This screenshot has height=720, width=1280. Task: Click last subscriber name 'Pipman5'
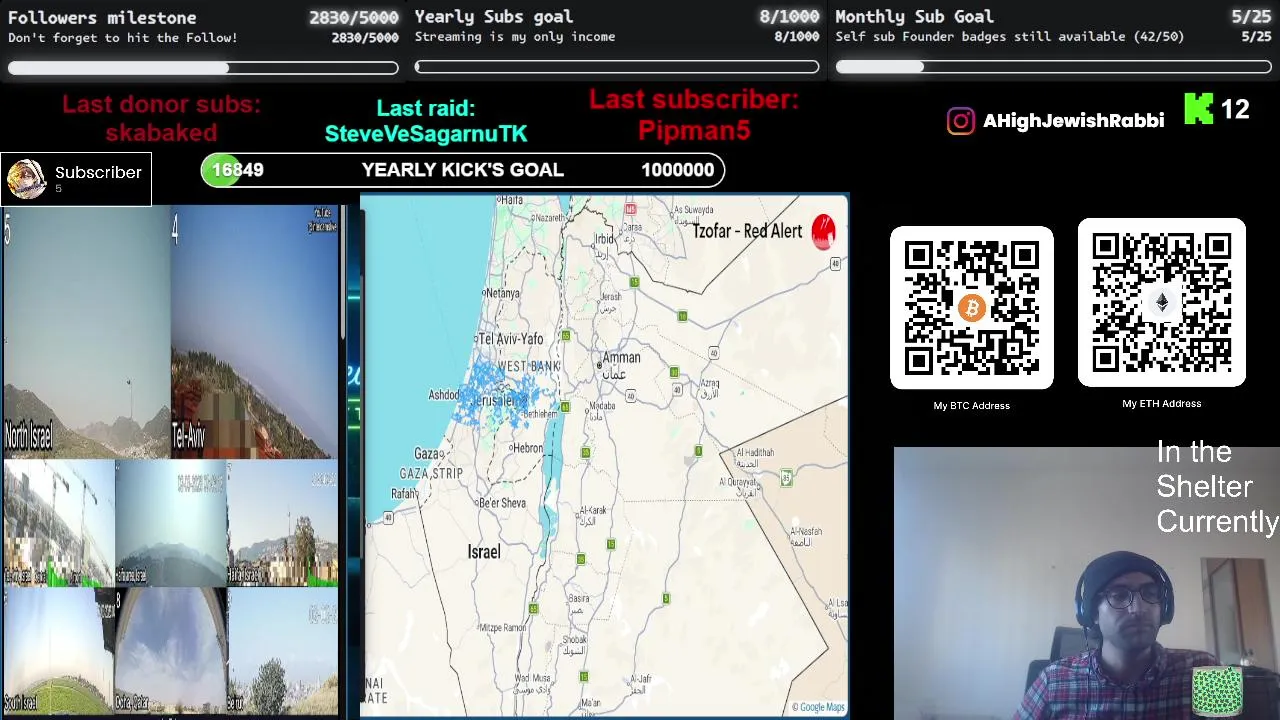coord(694,130)
